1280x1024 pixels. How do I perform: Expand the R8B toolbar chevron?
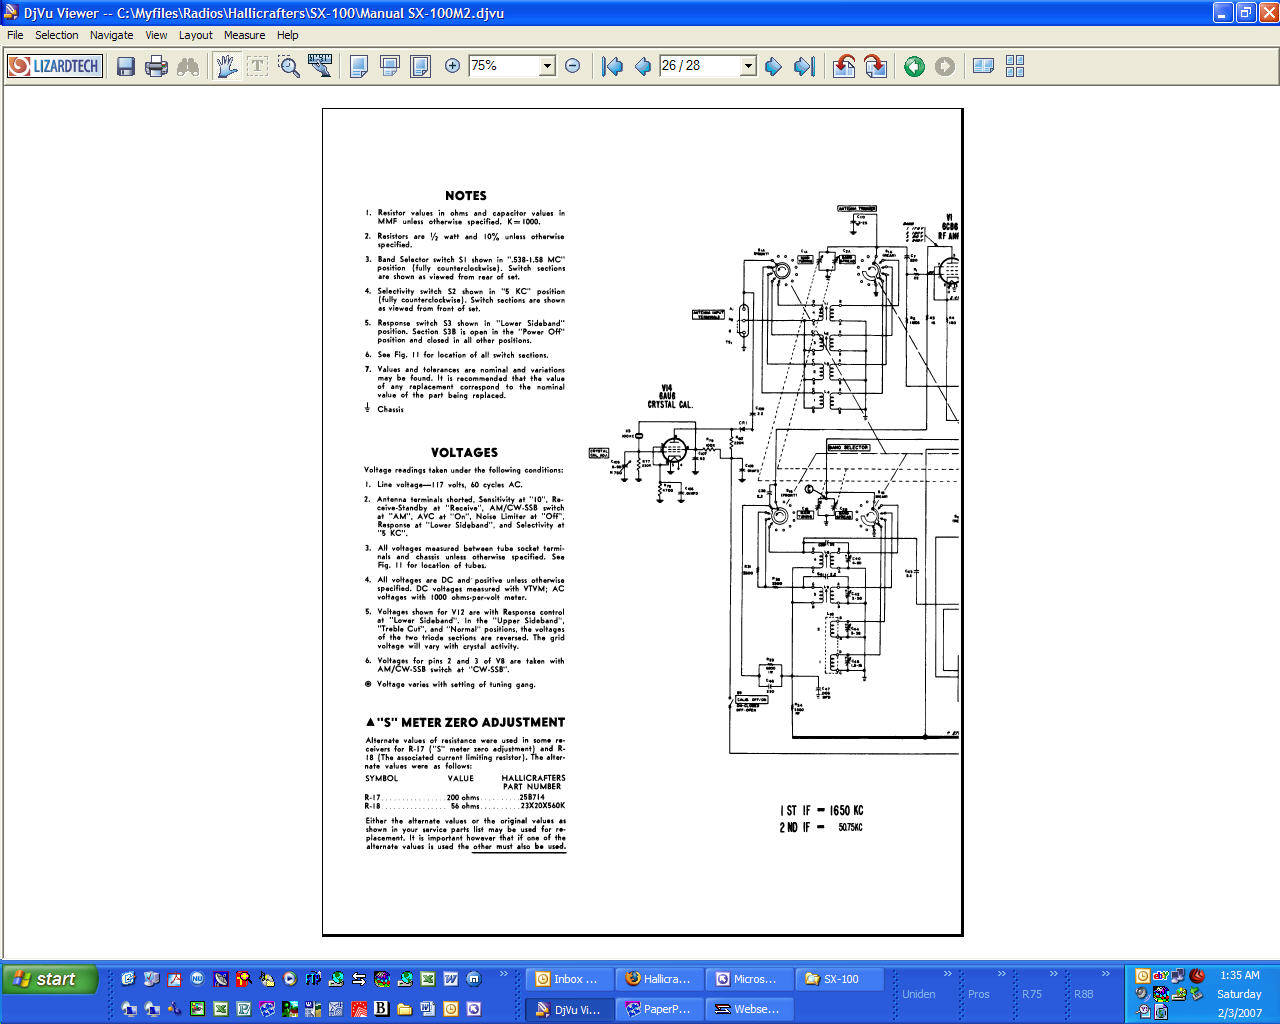(x=1105, y=974)
